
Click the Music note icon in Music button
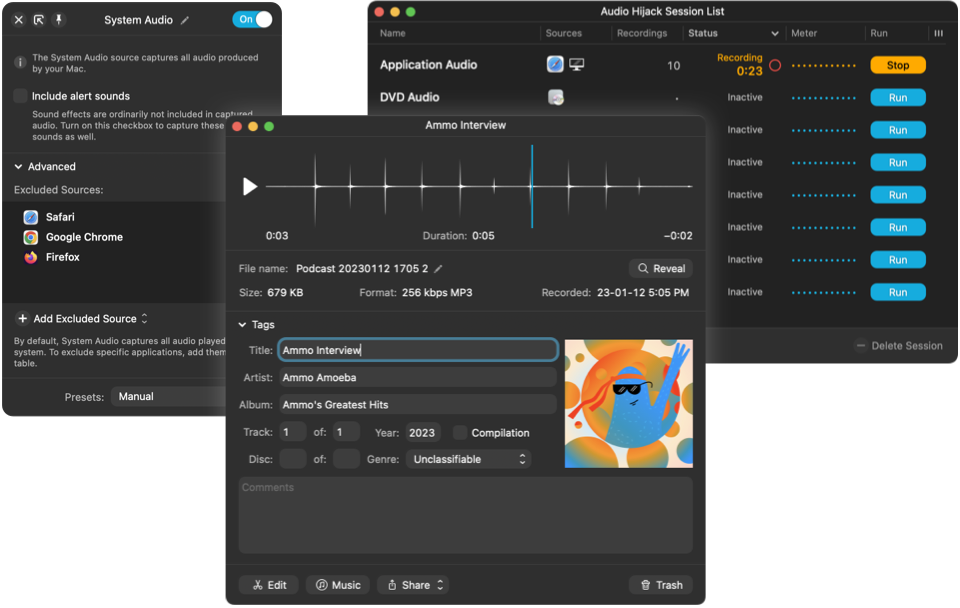(321, 585)
